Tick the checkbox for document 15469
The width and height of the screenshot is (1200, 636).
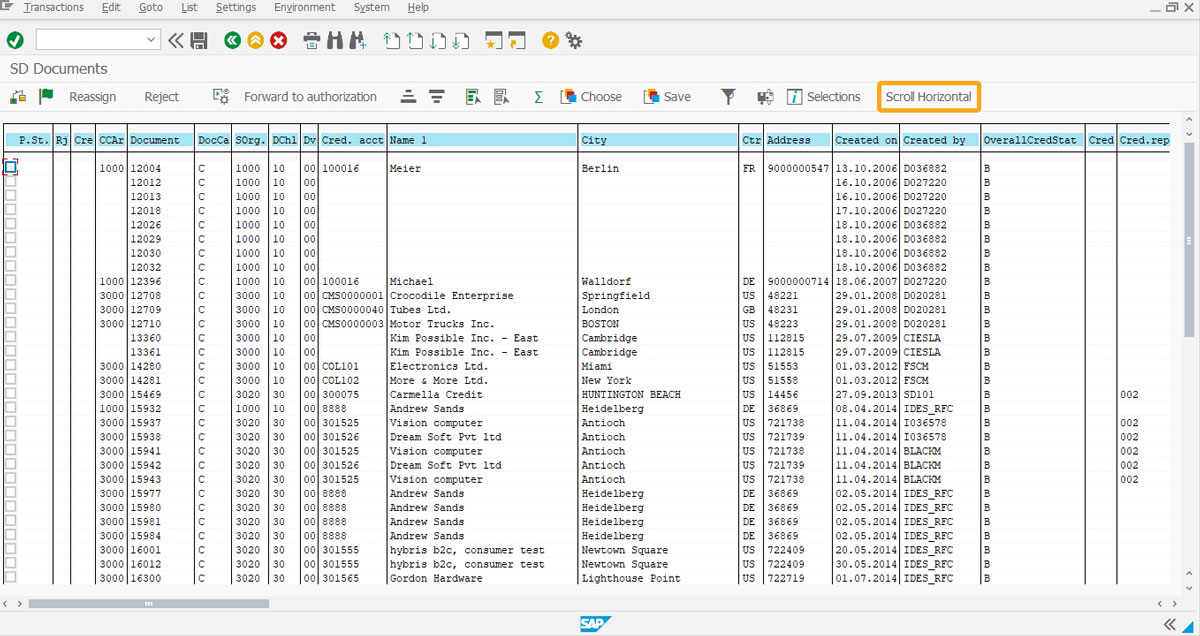(x=11, y=394)
